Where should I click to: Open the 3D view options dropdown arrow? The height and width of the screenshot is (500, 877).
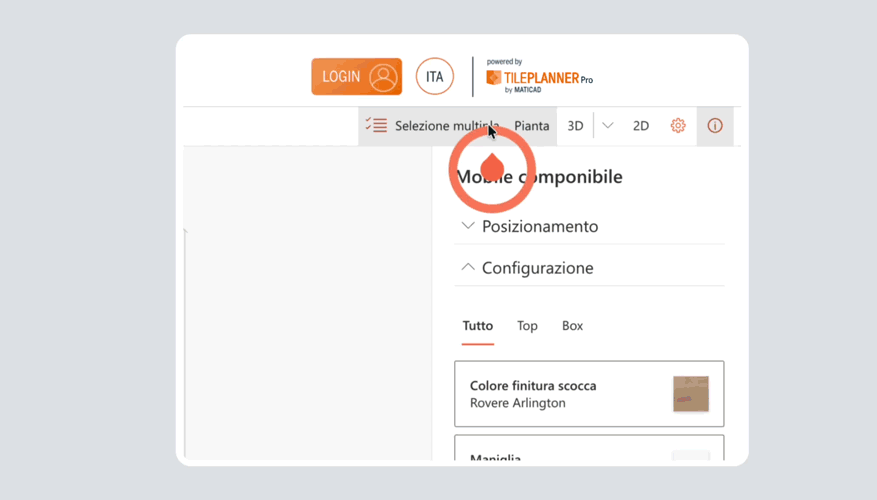607,126
